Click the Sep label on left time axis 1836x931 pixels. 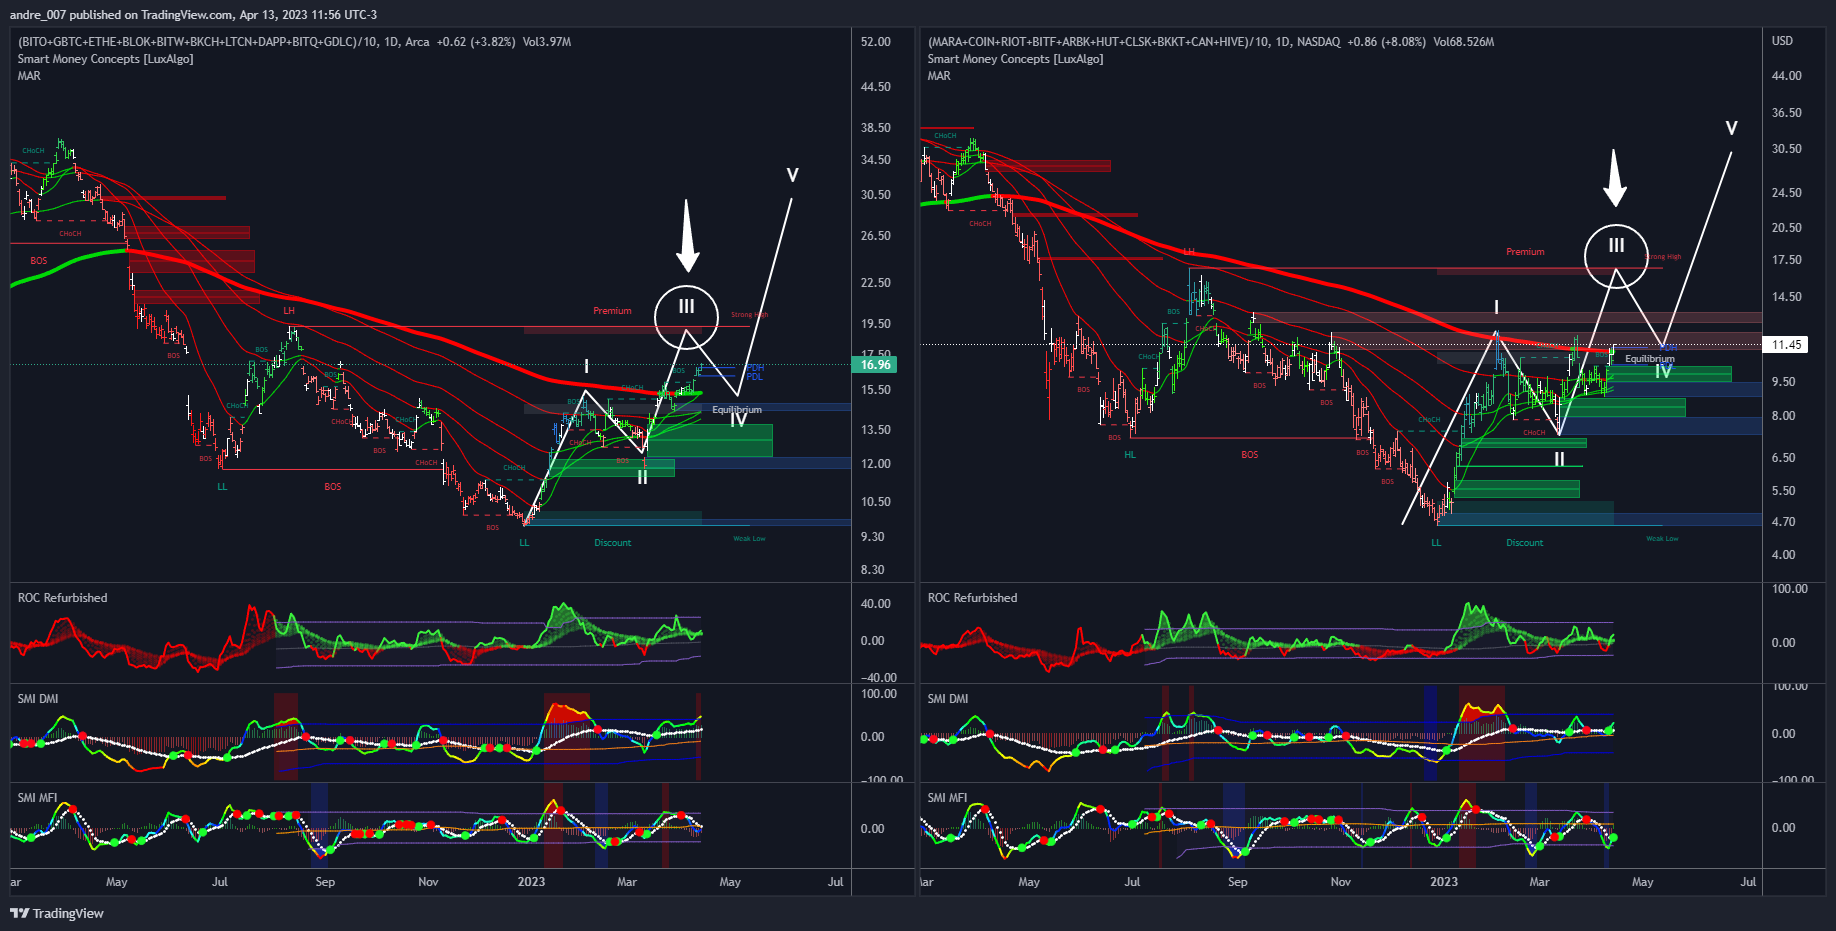point(325,882)
